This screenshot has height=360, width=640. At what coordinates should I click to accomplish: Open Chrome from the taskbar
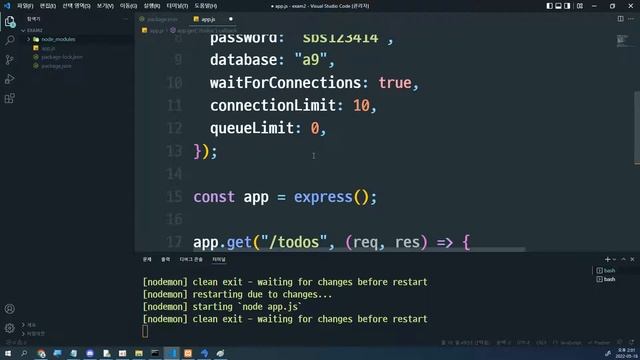click(x=41, y=353)
